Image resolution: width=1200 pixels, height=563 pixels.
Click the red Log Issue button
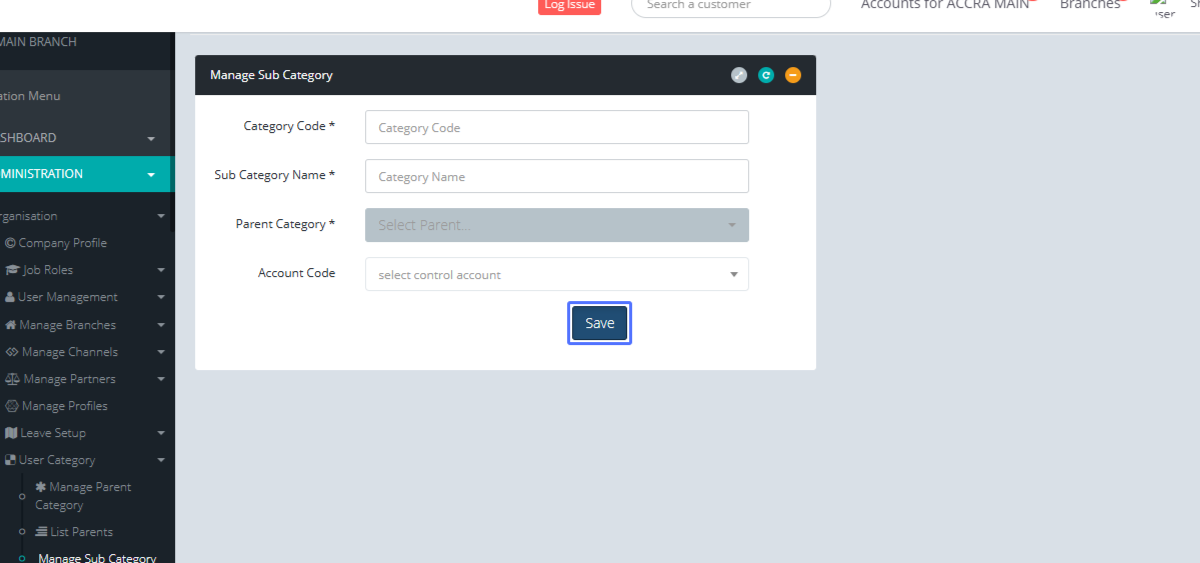tap(569, 6)
